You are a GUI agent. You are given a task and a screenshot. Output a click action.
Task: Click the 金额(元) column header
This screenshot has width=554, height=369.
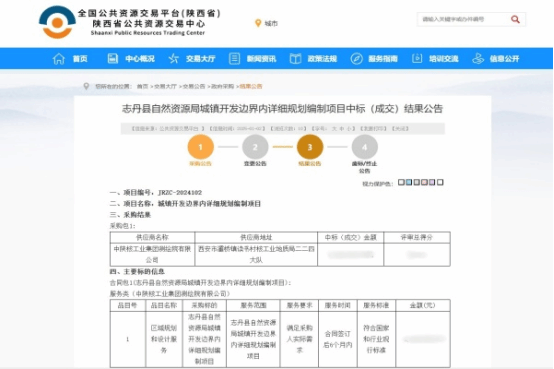423,305
